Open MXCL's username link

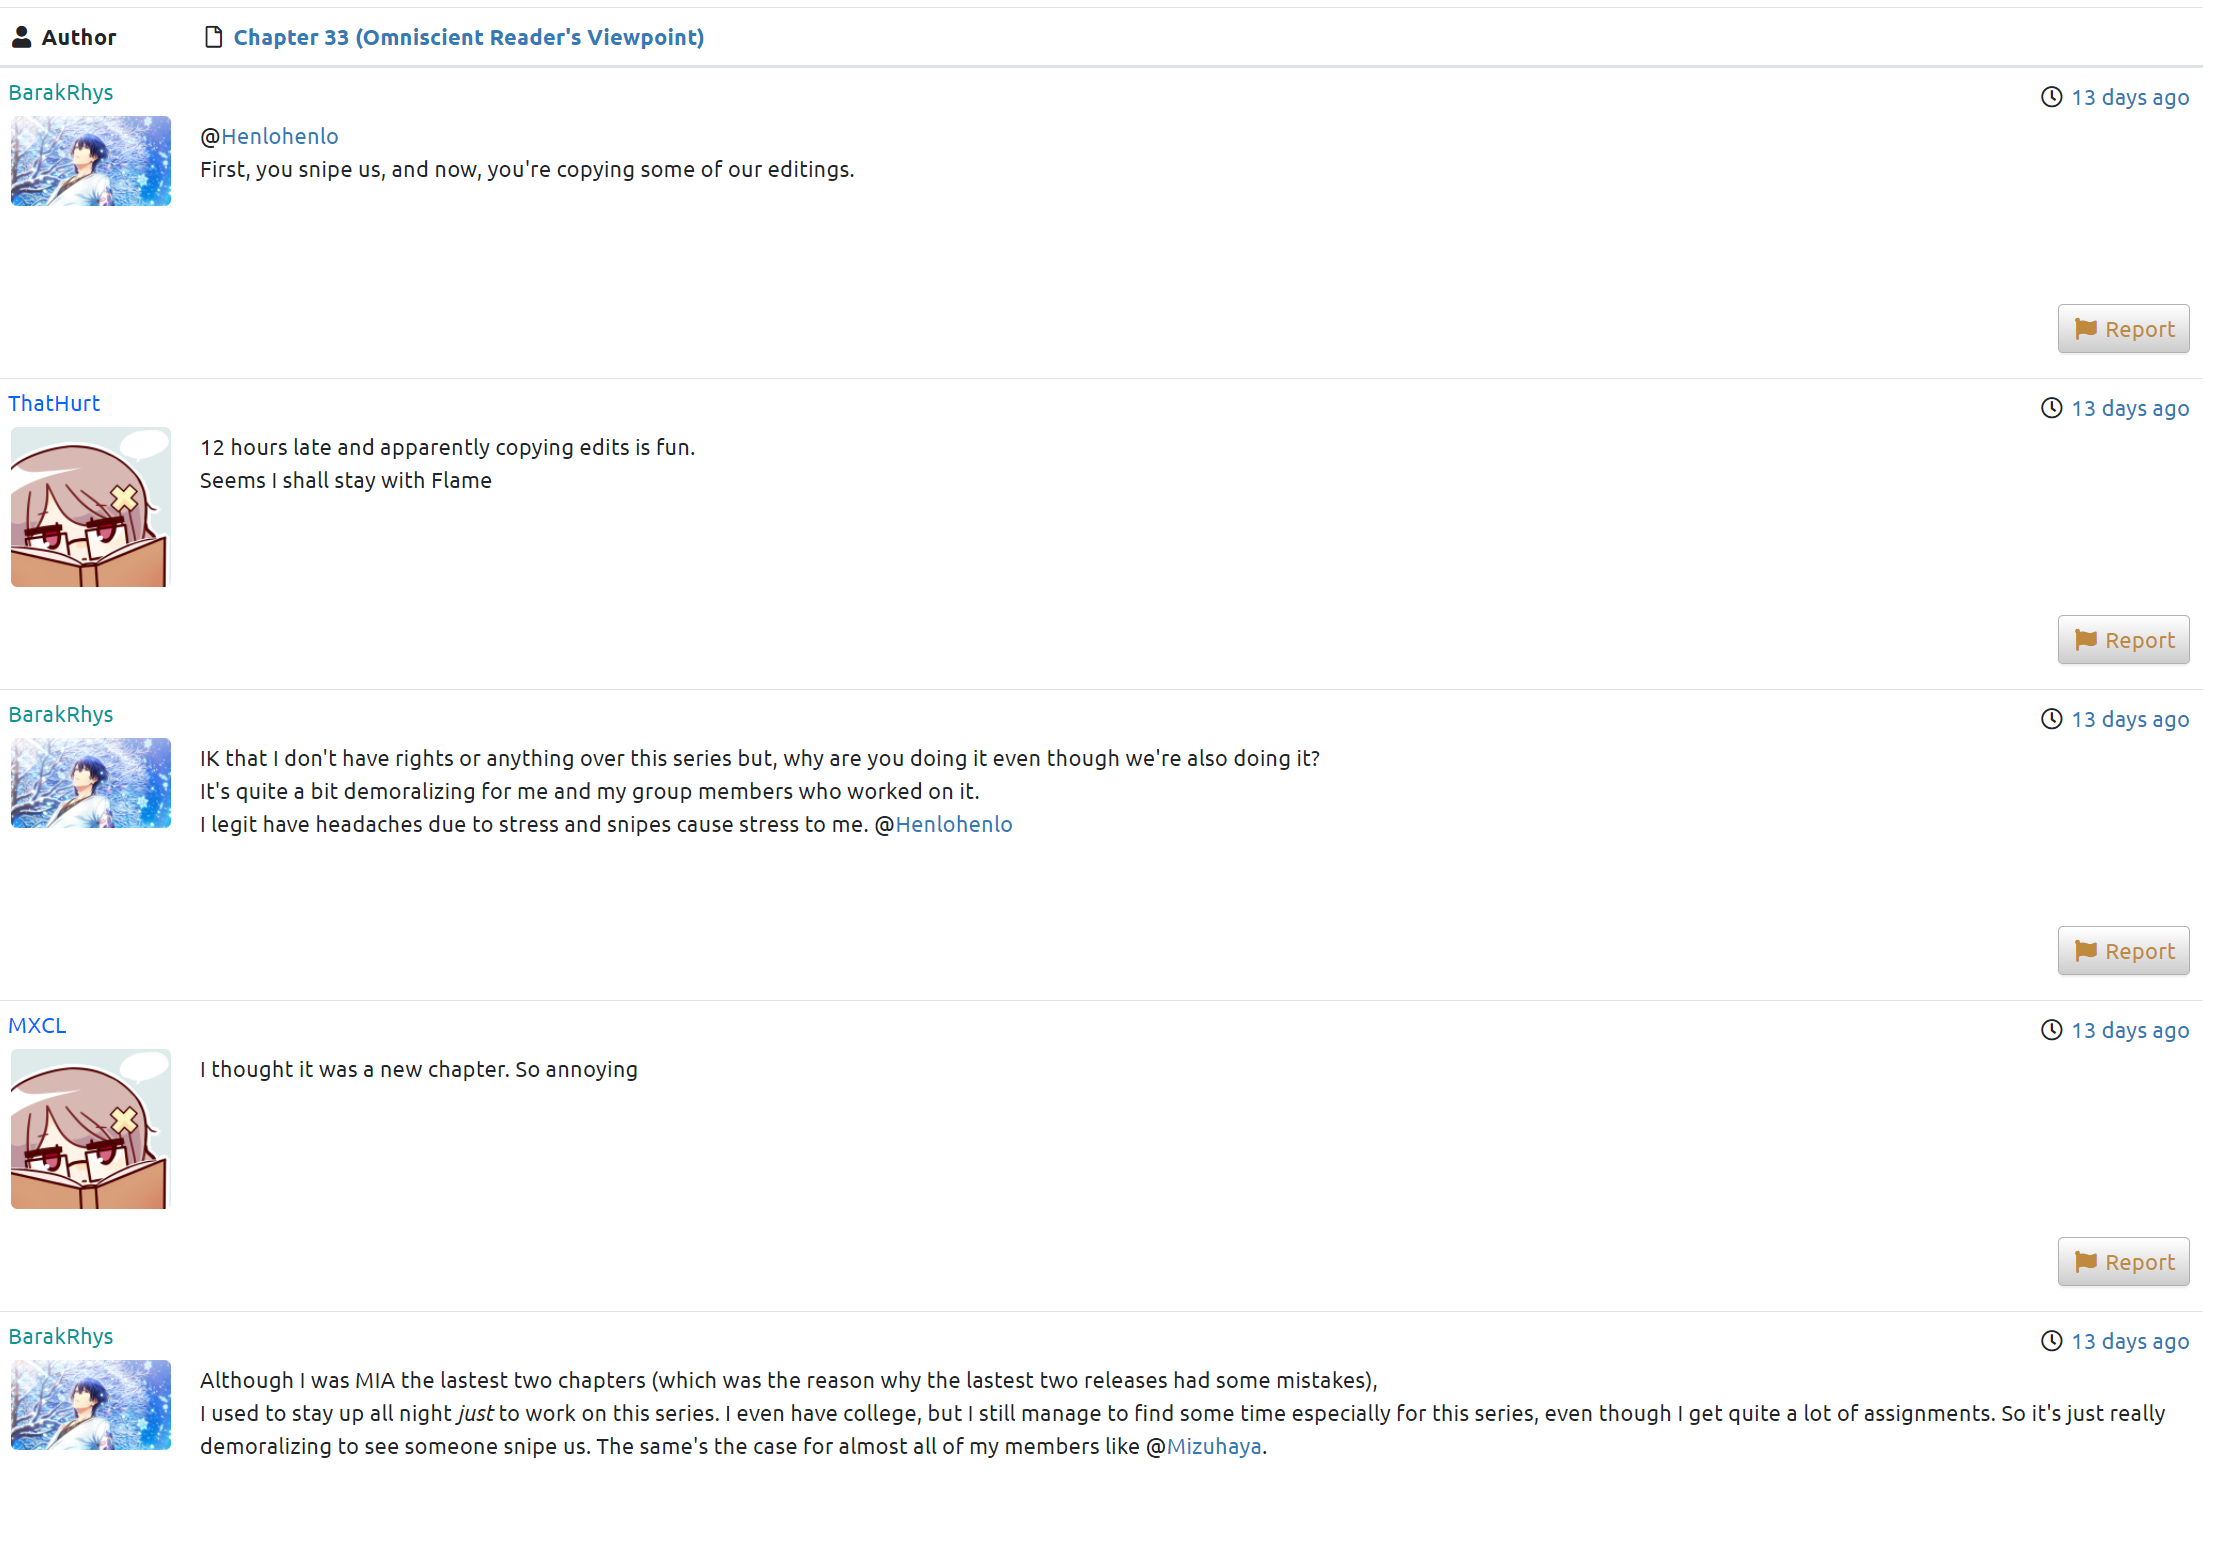tap(37, 1025)
